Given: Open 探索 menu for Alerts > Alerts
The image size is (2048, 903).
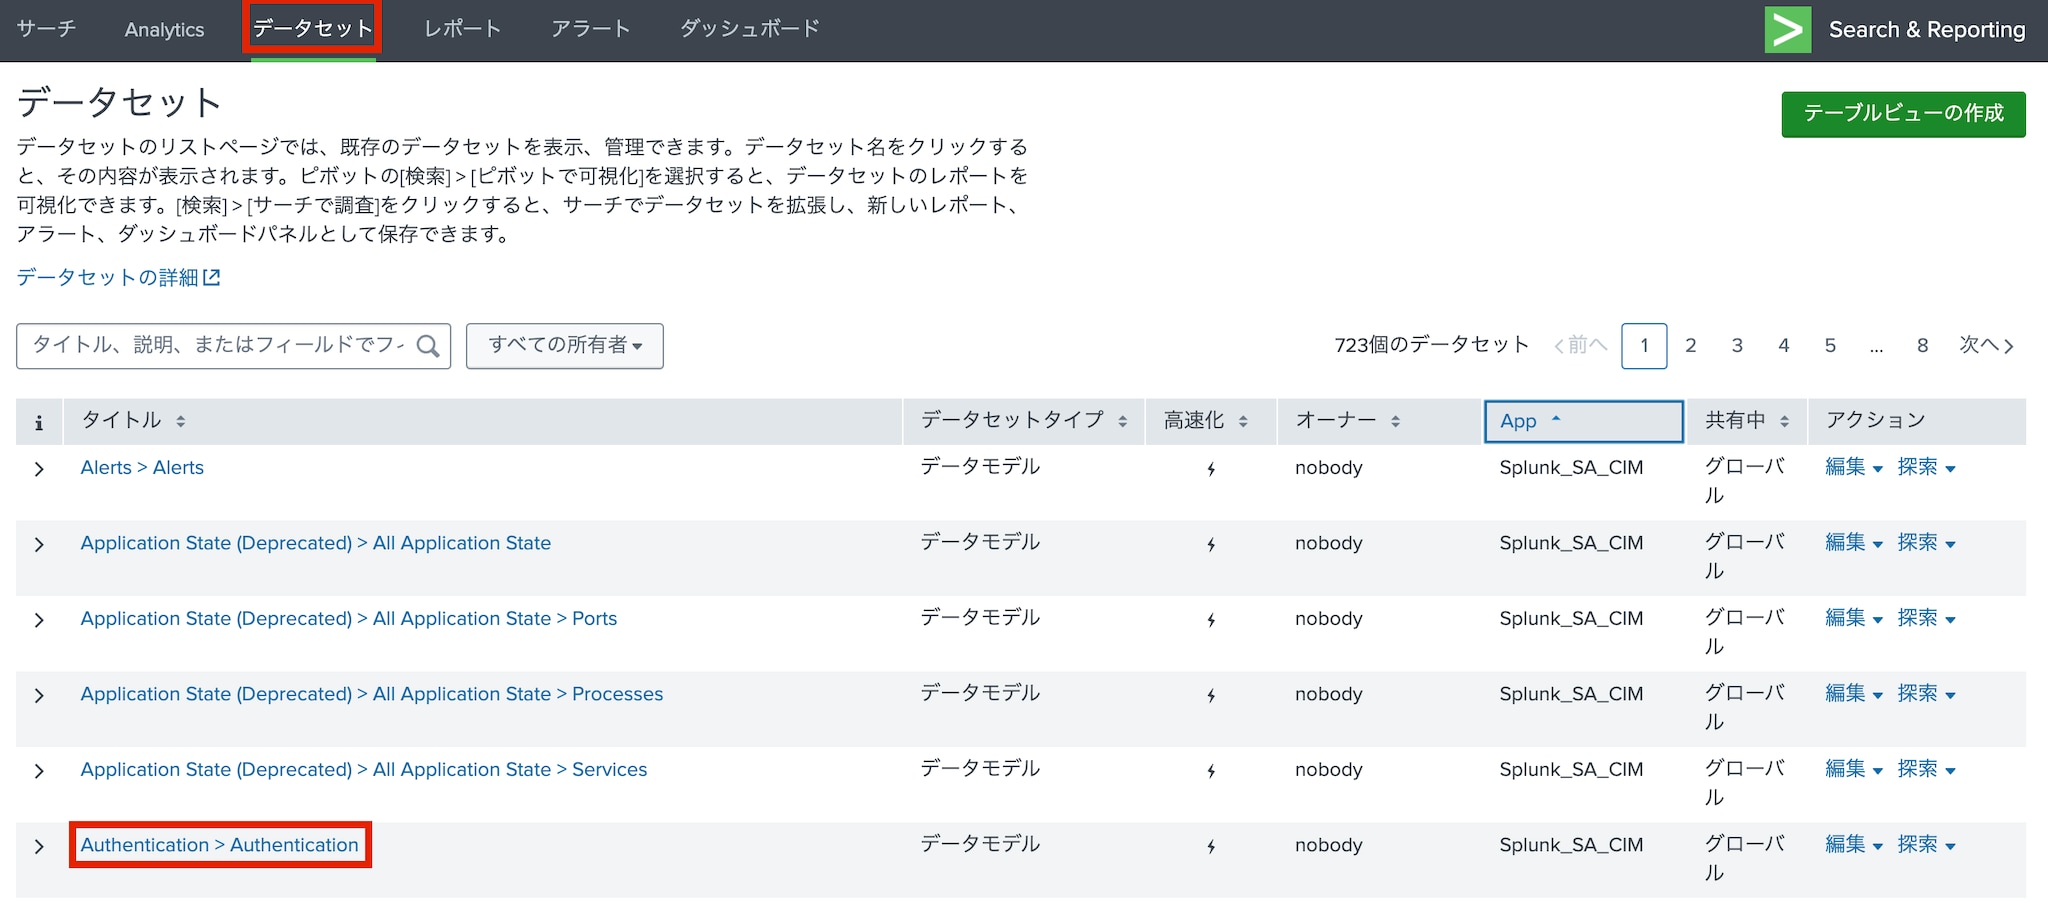Looking at the screenshot, I should pyautogui.click(x=1926, y=467).
